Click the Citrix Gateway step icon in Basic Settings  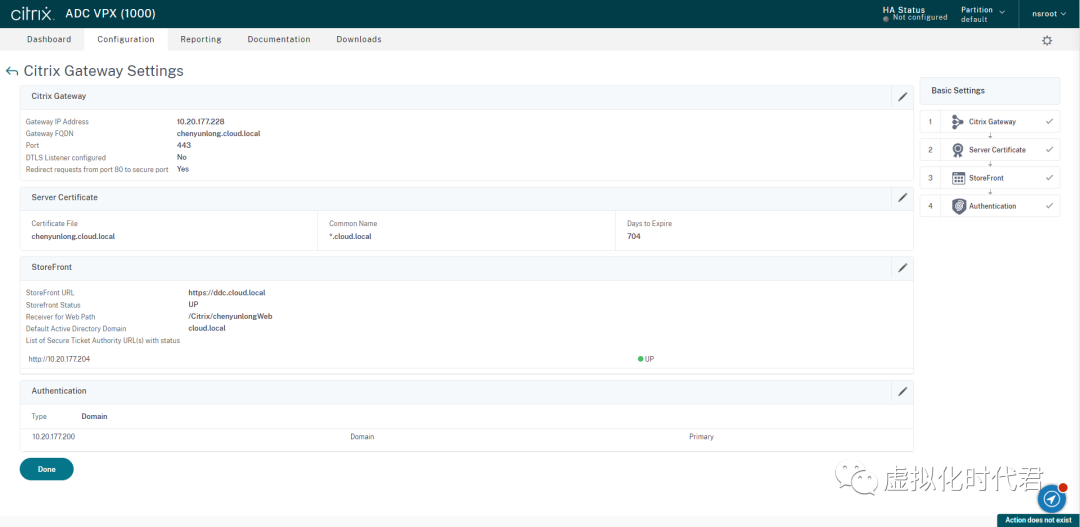tap(958, 122)
